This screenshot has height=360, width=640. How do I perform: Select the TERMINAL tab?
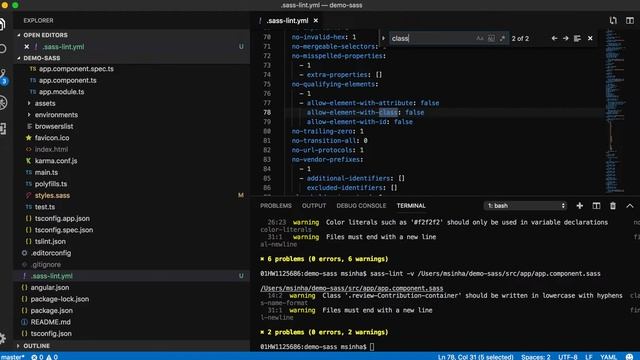[411, 206]
